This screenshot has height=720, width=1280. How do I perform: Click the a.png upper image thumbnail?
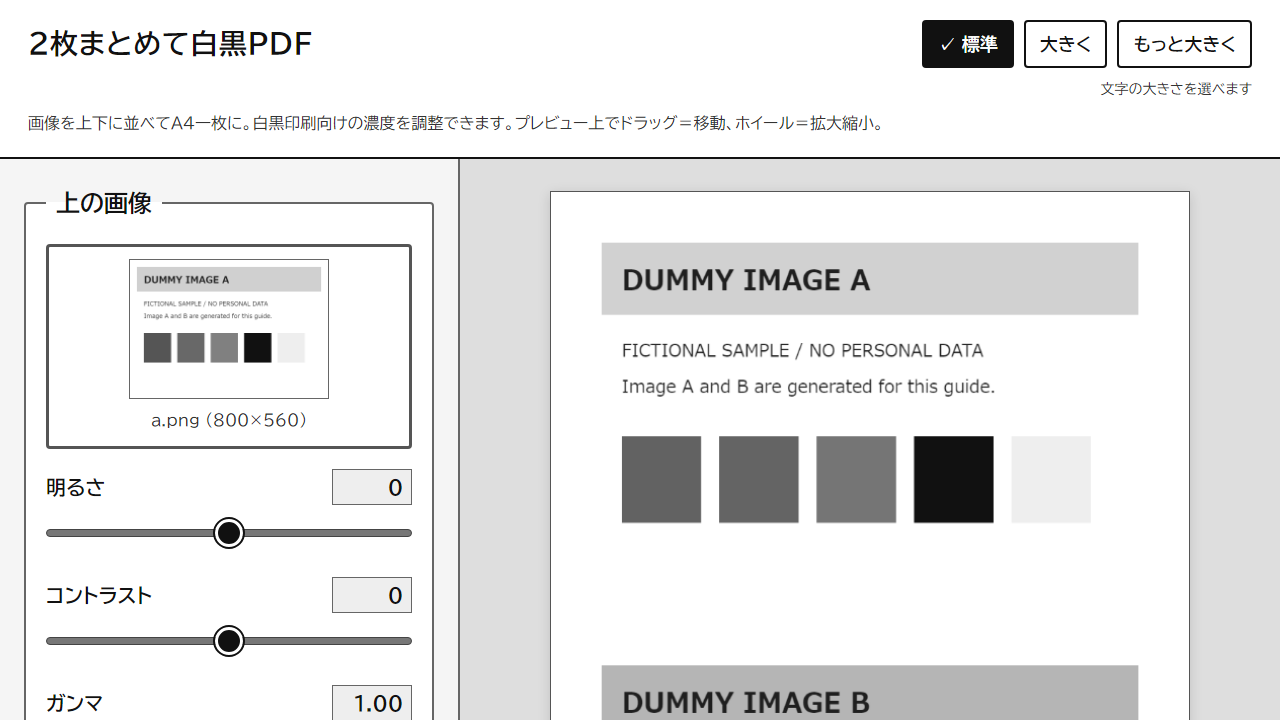229,329
